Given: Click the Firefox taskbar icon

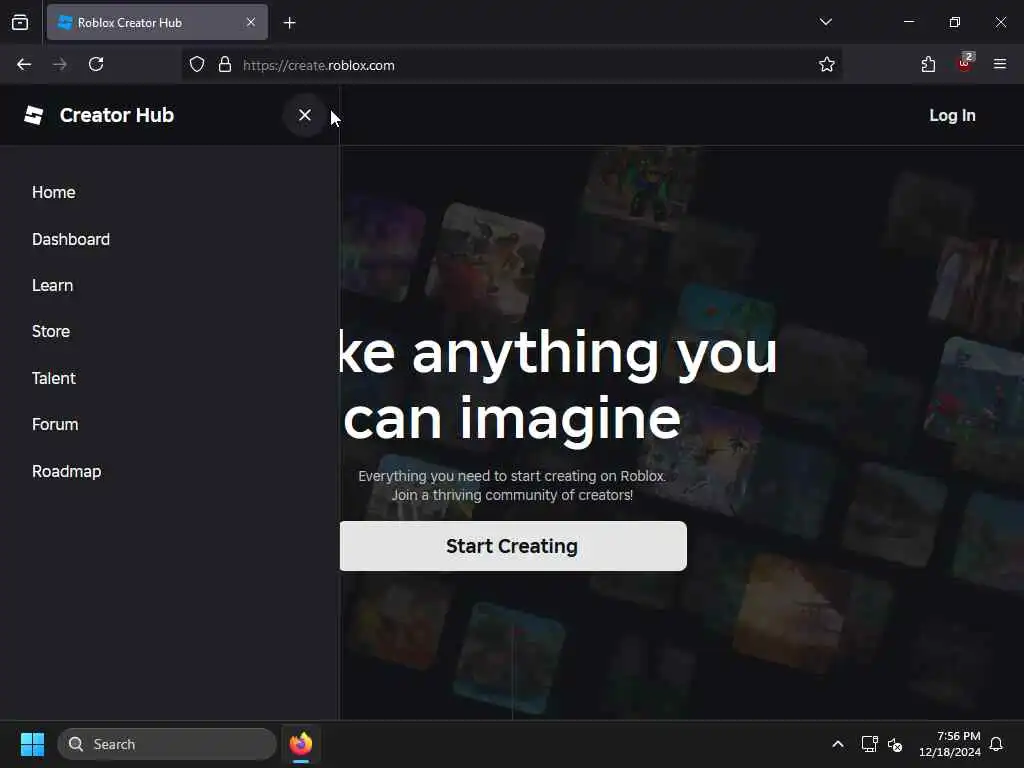Looking at the screenshot, I should (x=301, y=744).
